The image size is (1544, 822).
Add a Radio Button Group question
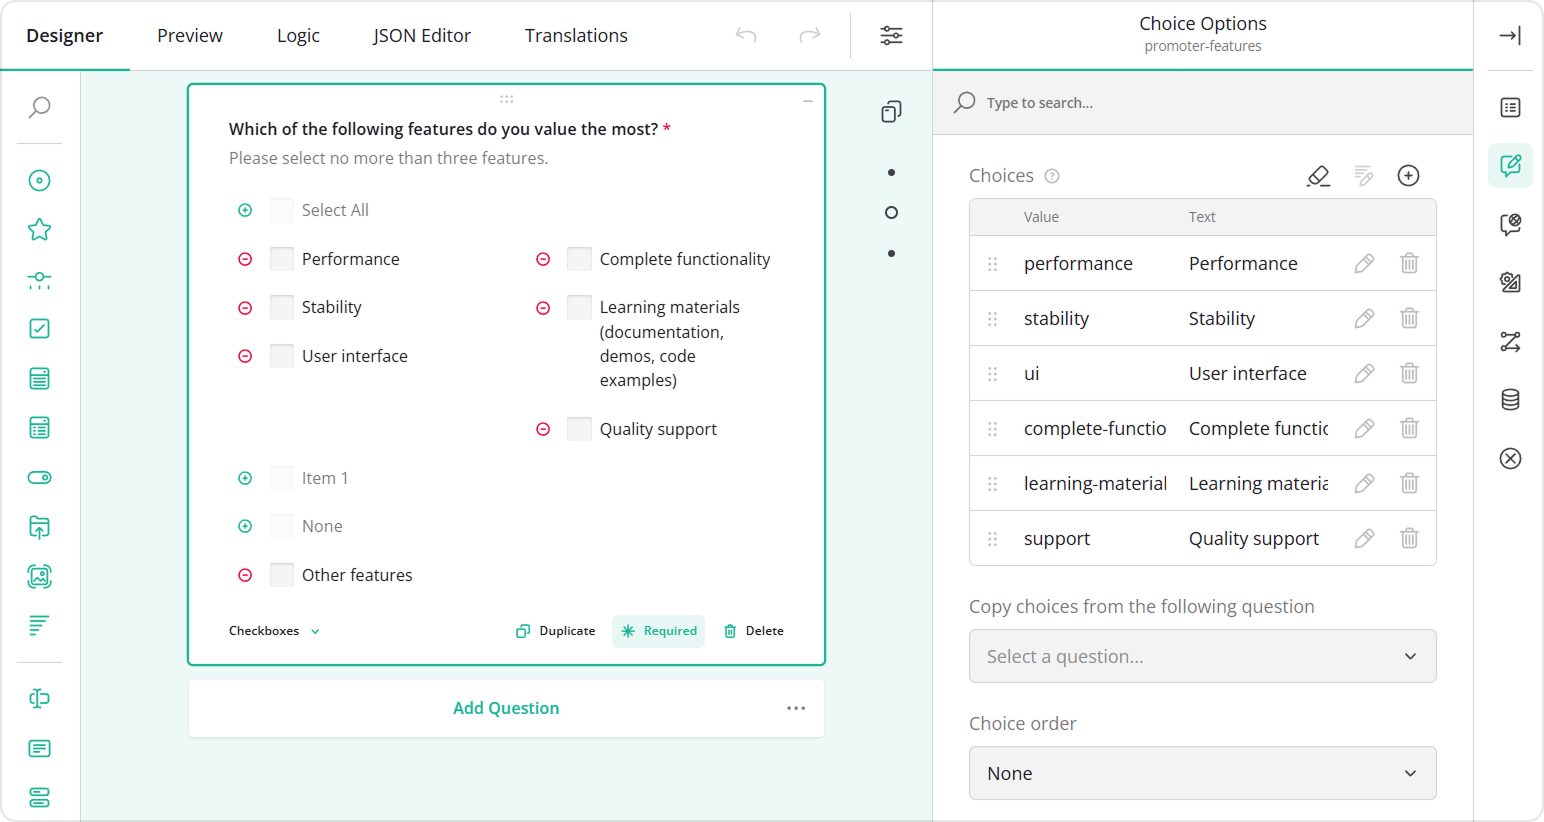coord(39,180)
